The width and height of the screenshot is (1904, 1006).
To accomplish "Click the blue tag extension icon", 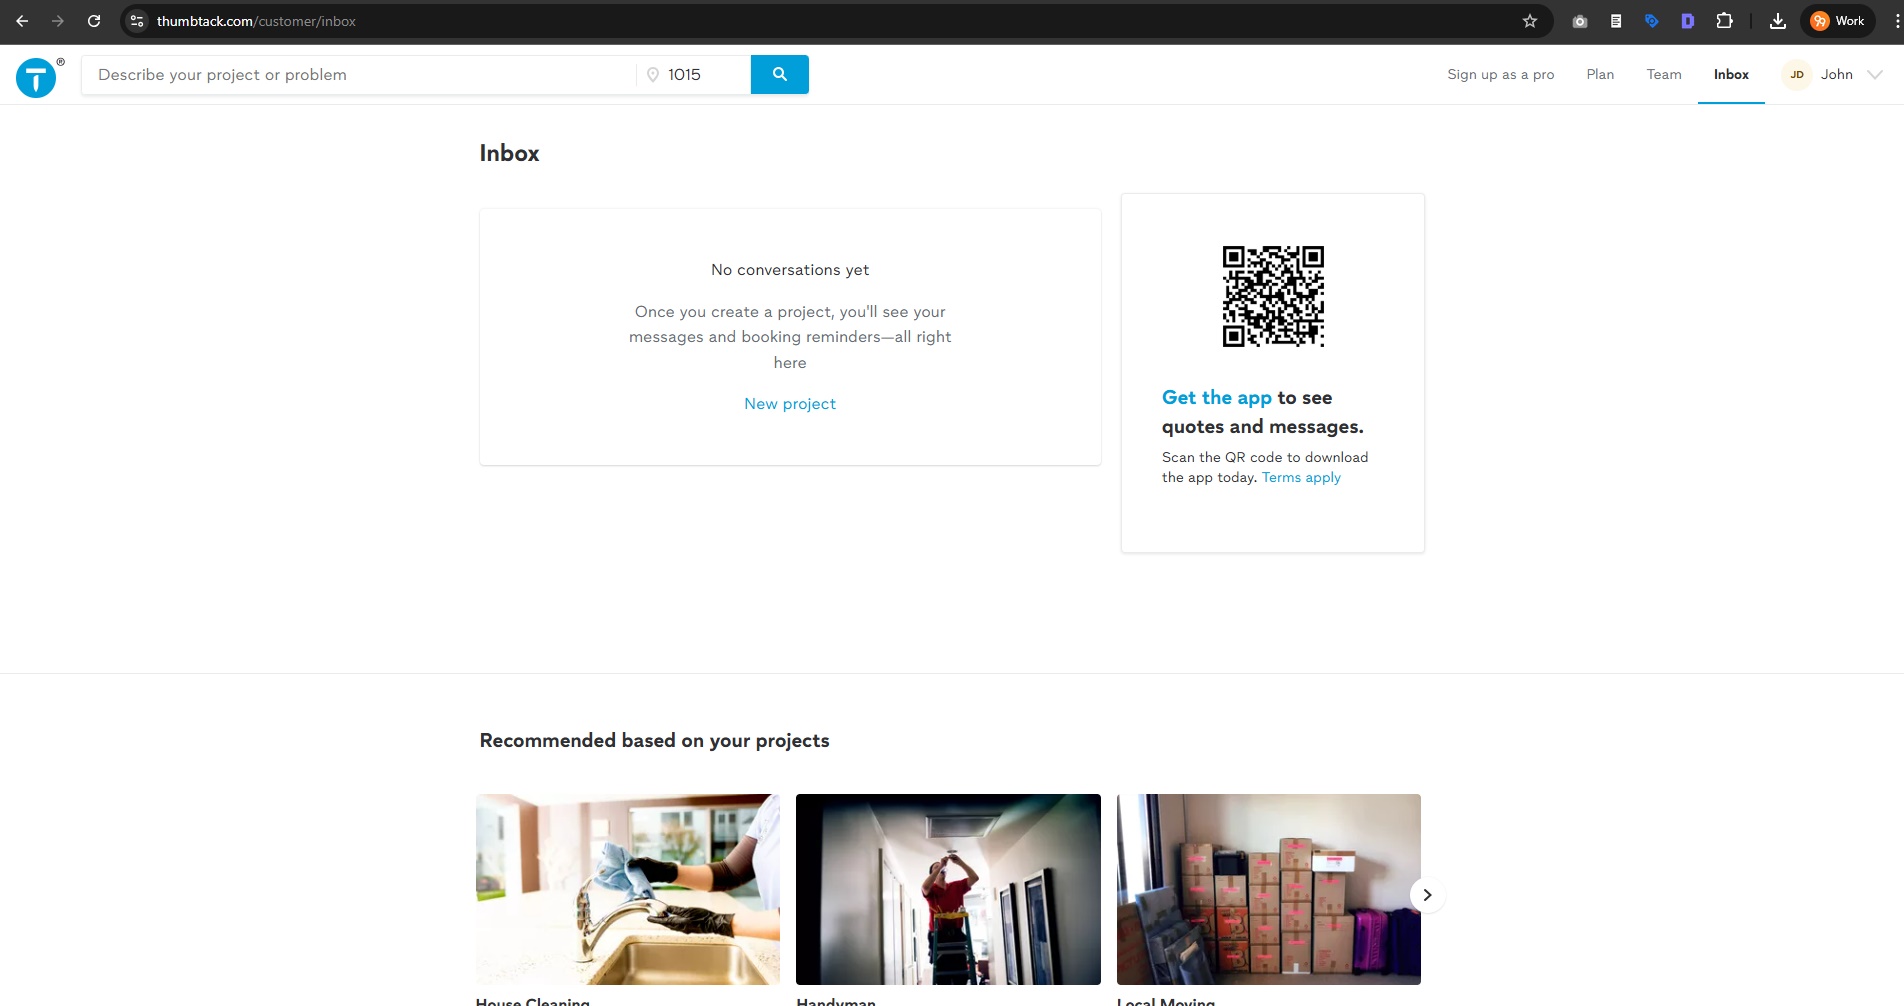I will click(x=1652, y=21).
